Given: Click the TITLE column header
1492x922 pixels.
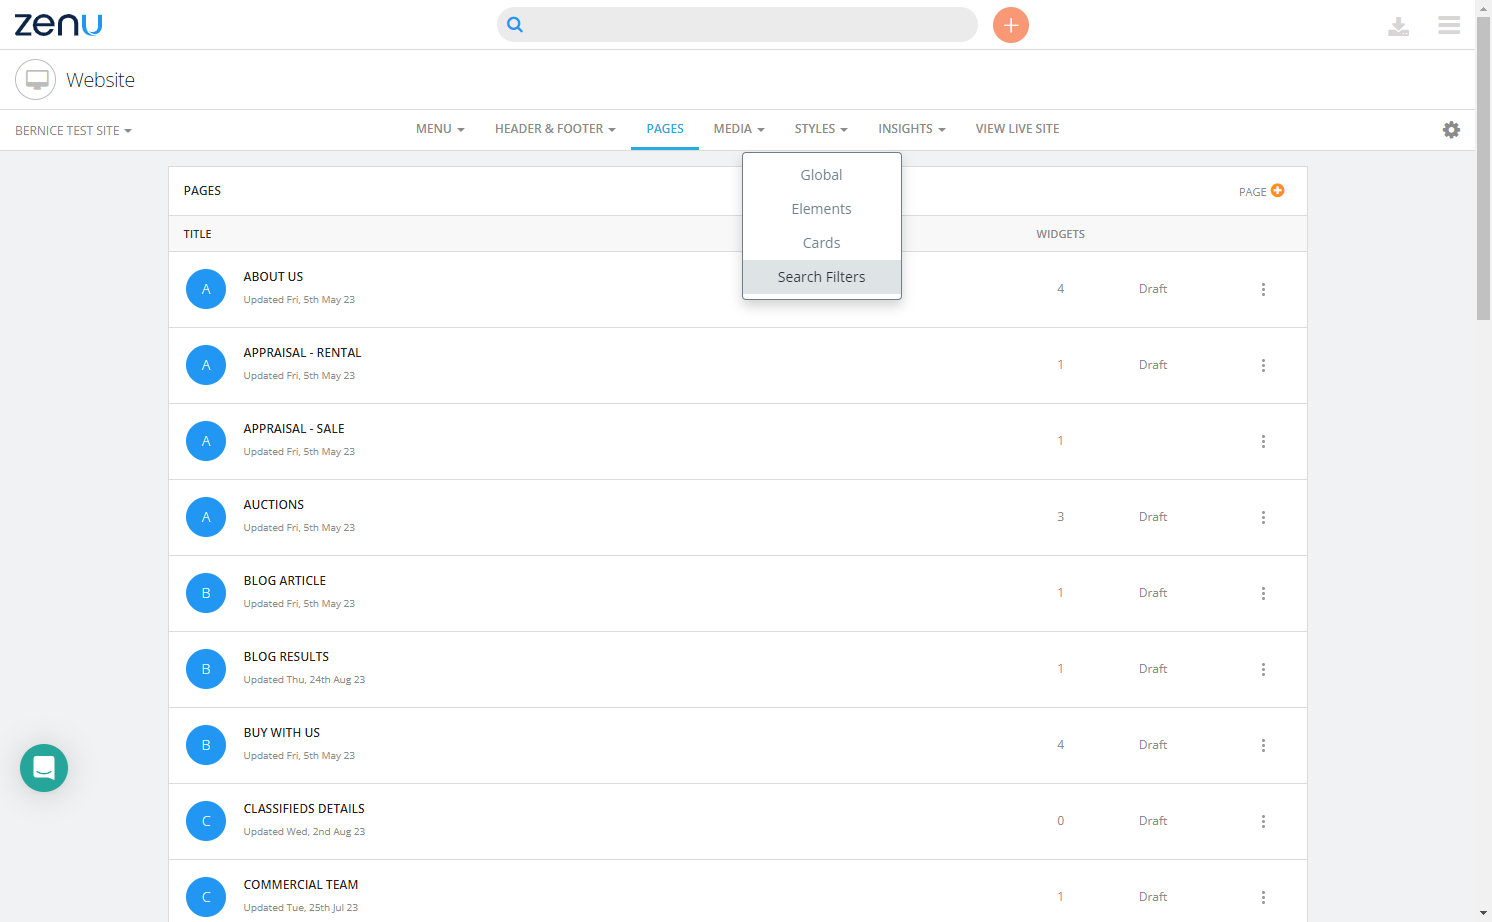Looking at the screenshot, I should coord(198,234).
